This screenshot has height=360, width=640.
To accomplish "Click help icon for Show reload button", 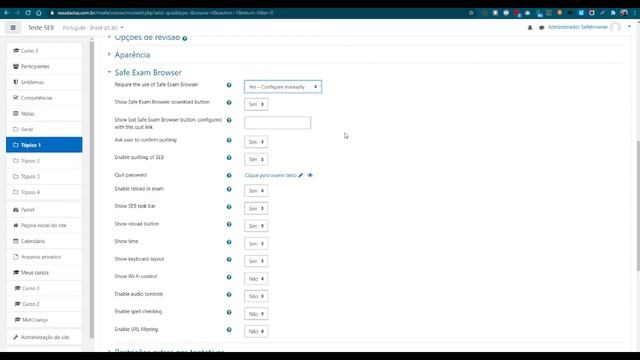I will pos(229,224).
